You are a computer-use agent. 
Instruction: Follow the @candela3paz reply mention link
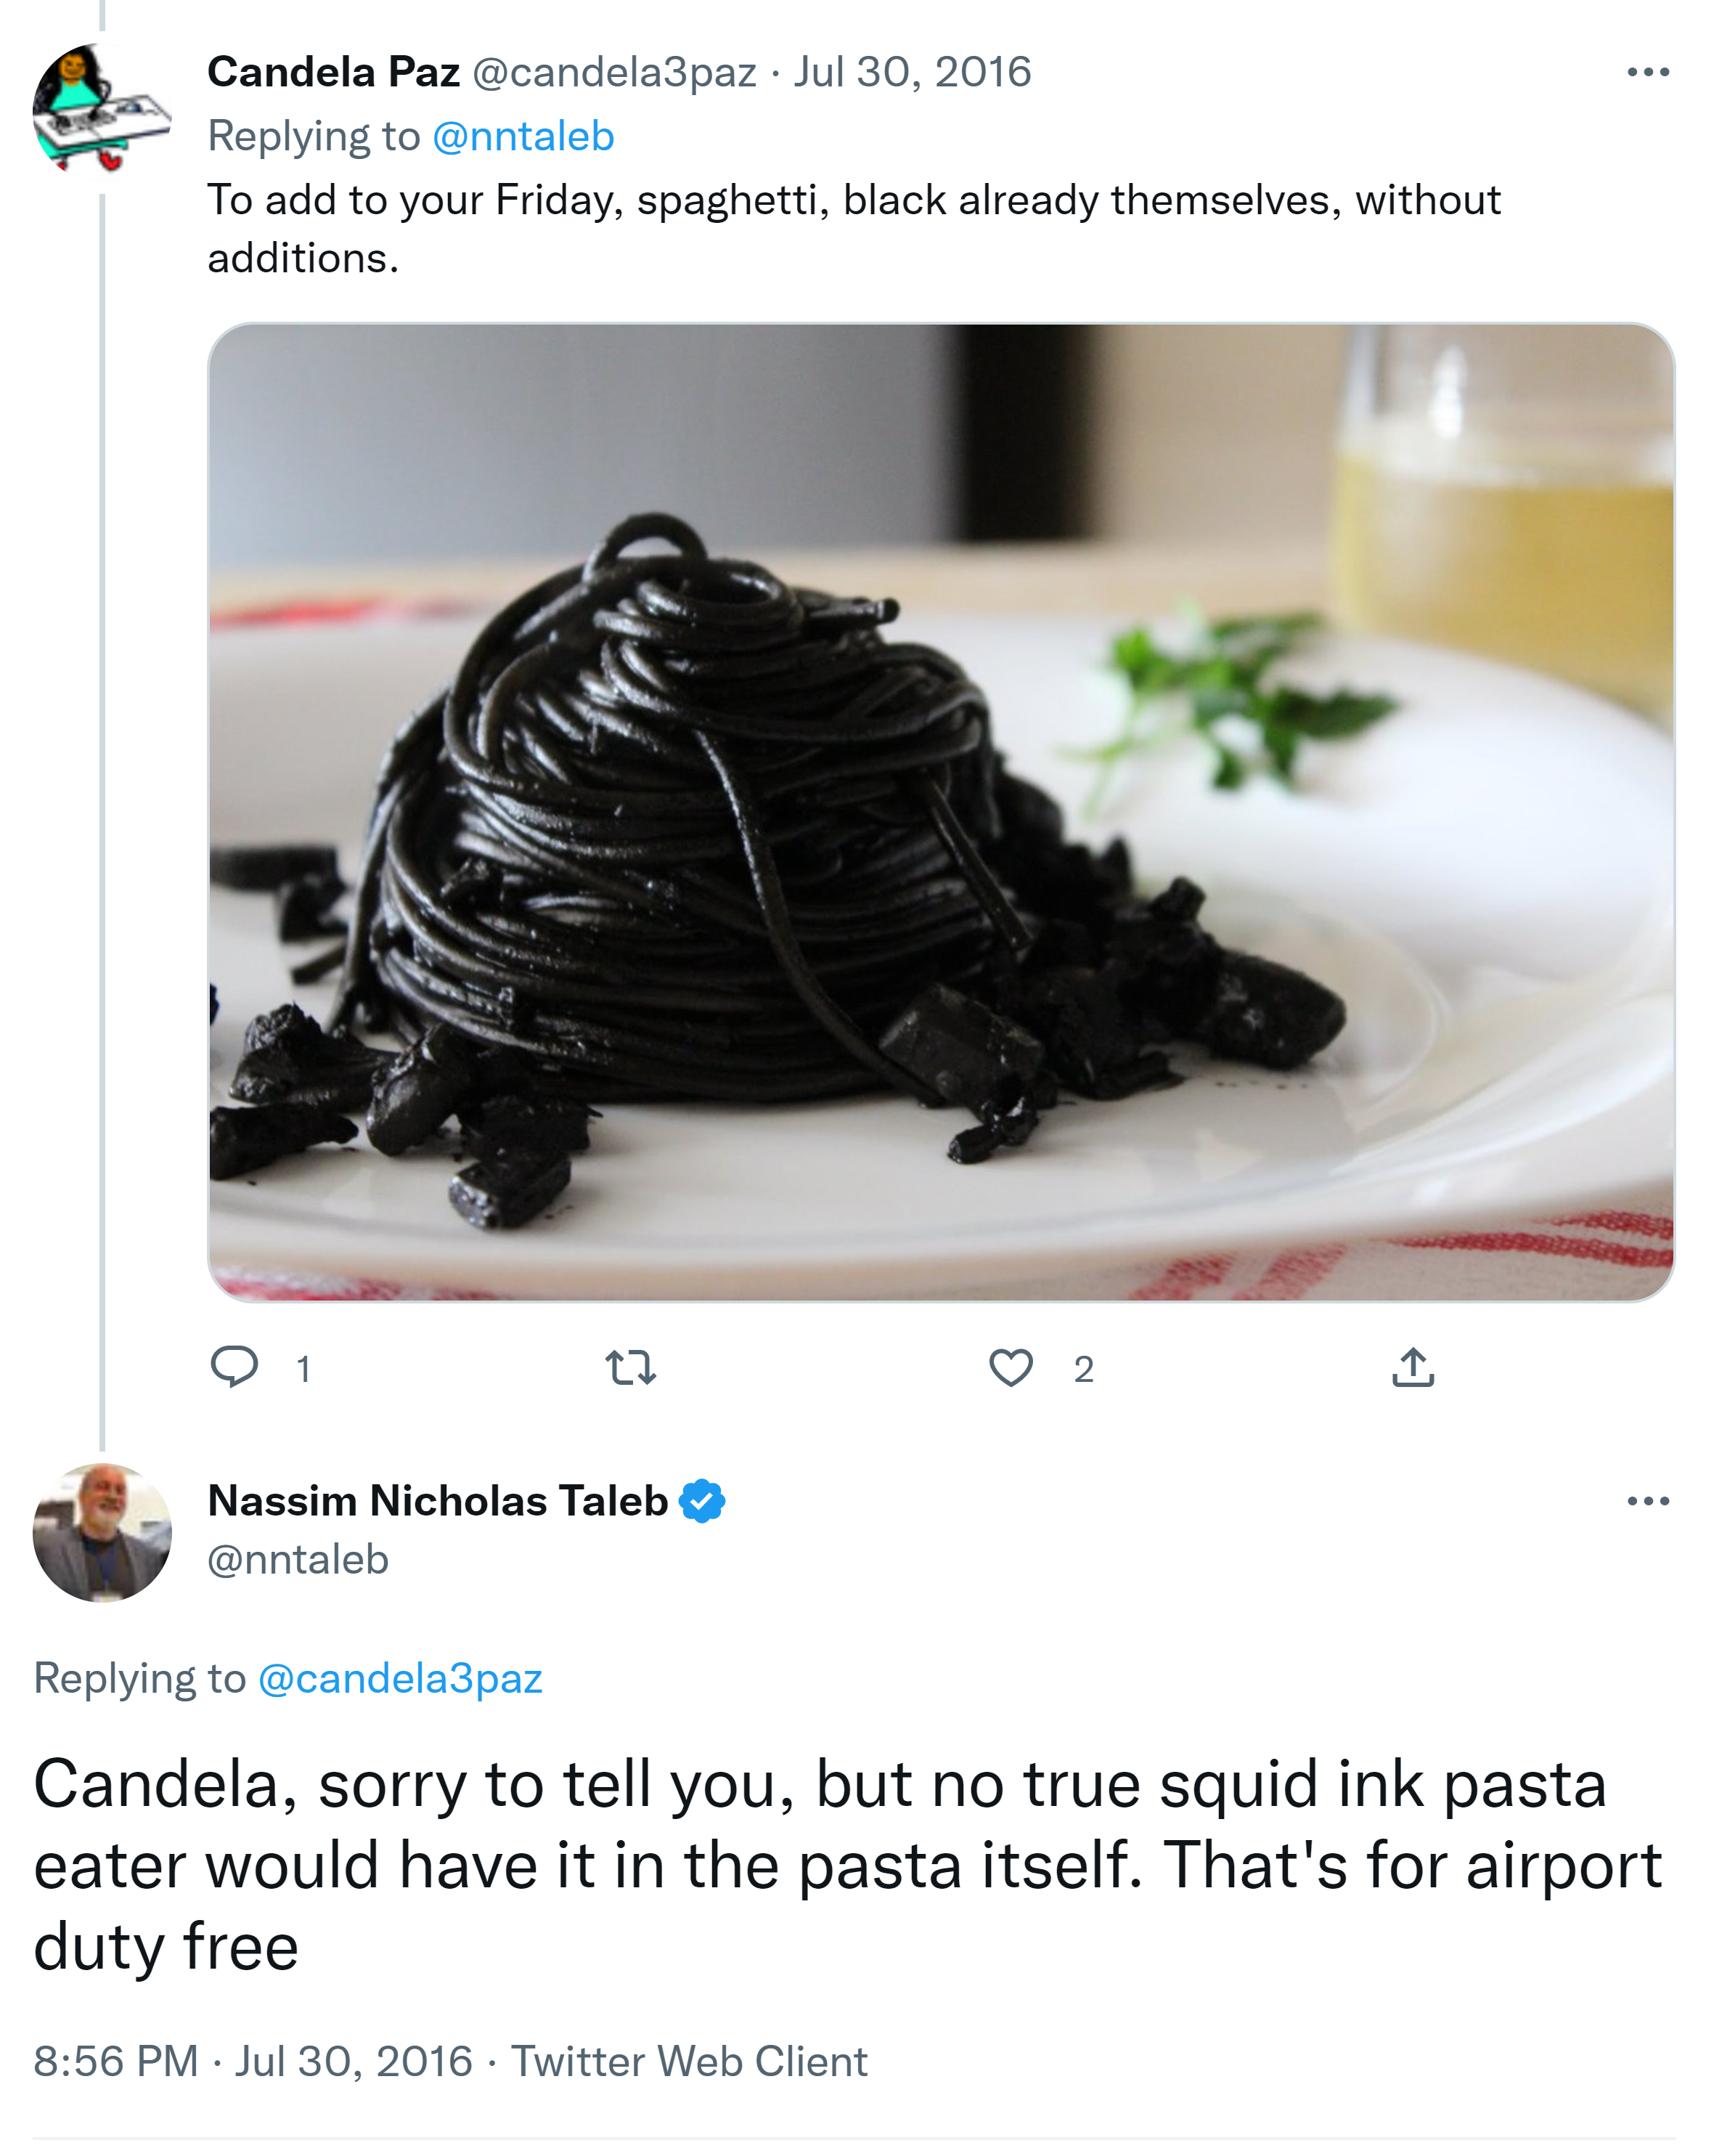[x=400, y=1678]
